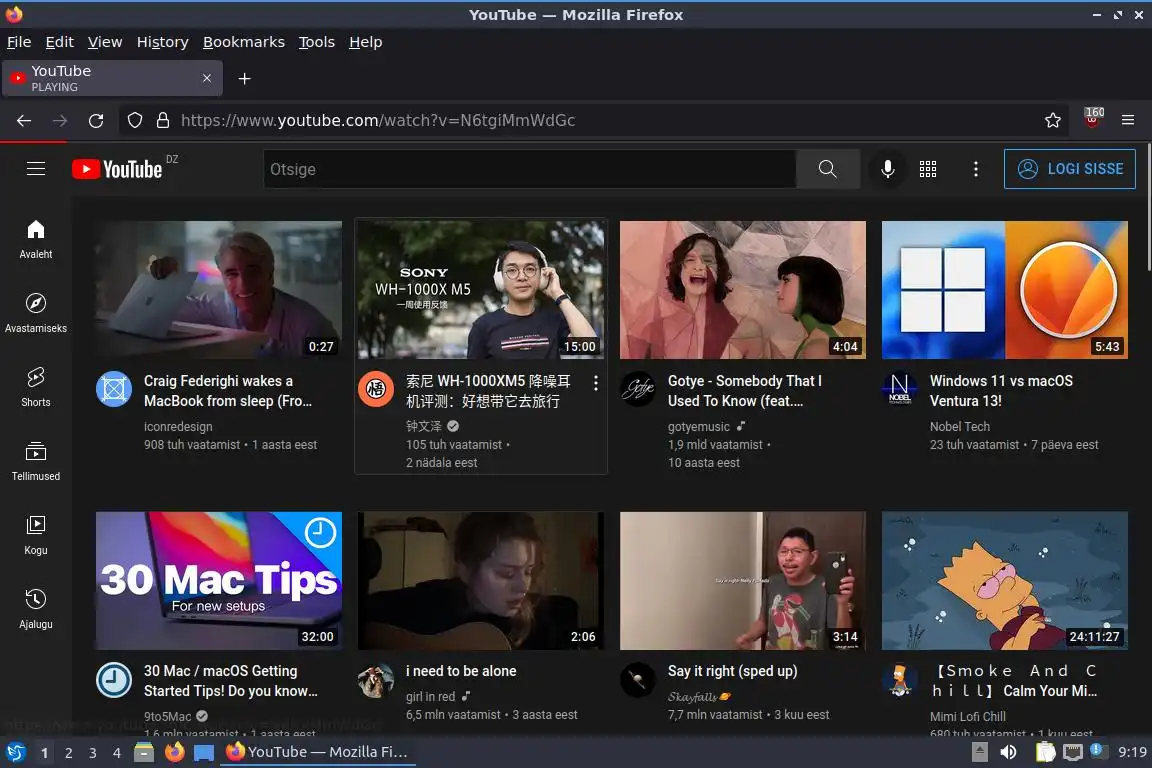Viewport: 1152px width, 768px height.
Task: Open the taskbar start menu icon
Action: [x=15, y=752]
